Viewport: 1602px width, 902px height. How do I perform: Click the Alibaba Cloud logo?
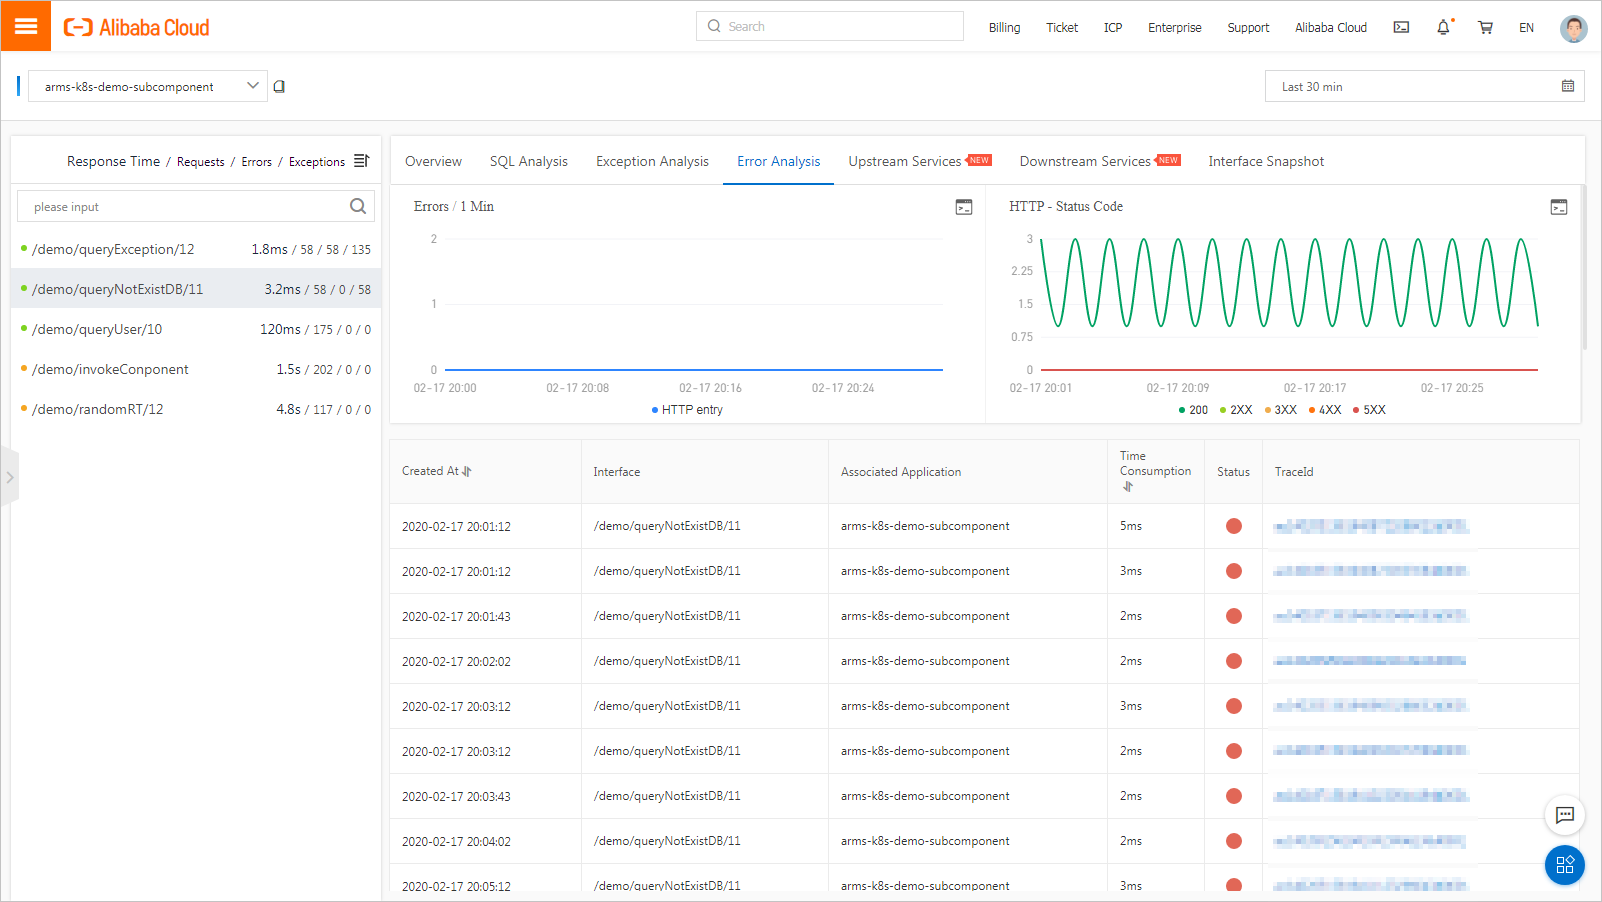[x=137, y=28]
